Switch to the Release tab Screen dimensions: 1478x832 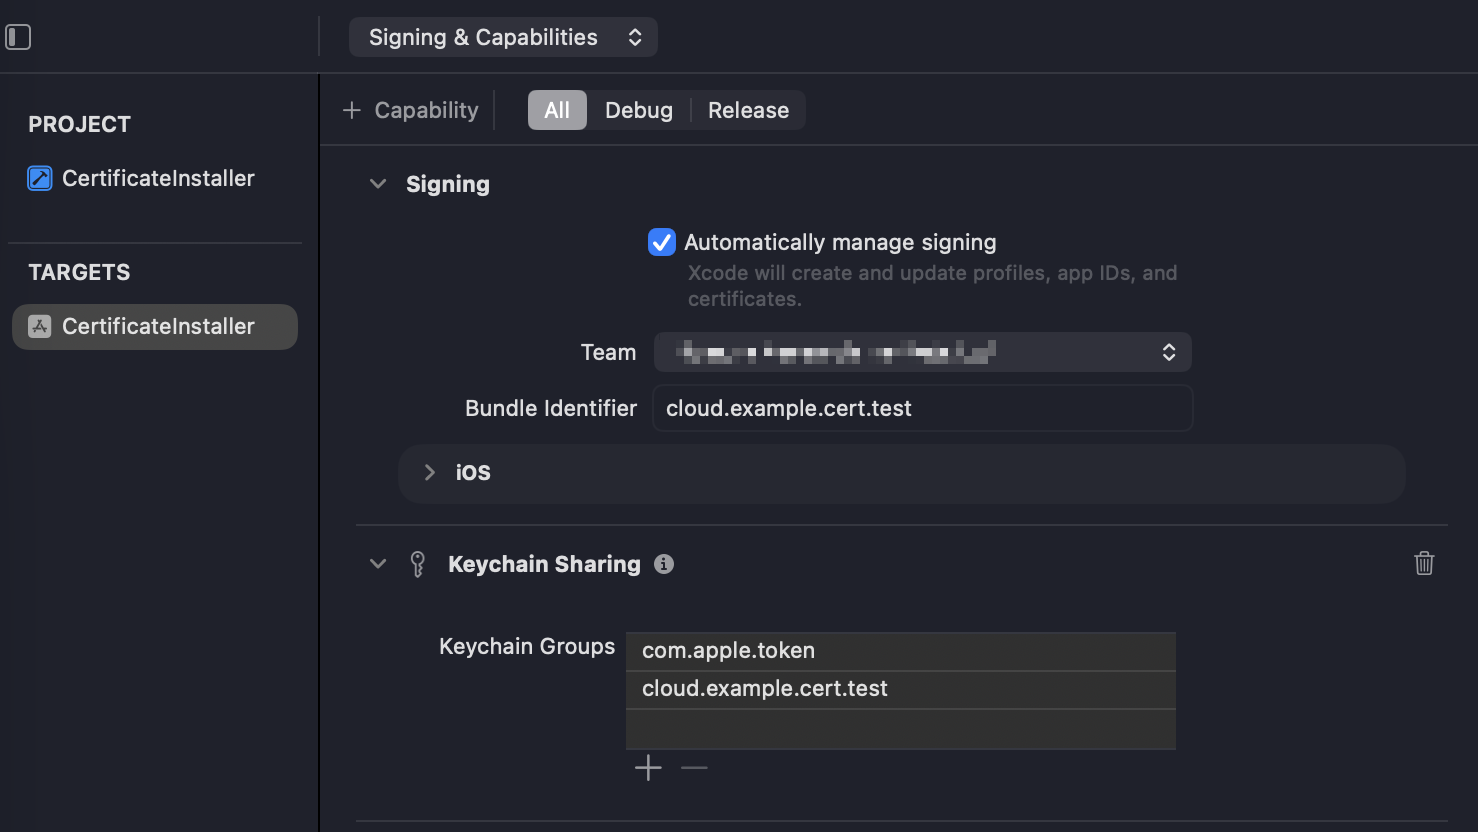click(x=748, y=110)
